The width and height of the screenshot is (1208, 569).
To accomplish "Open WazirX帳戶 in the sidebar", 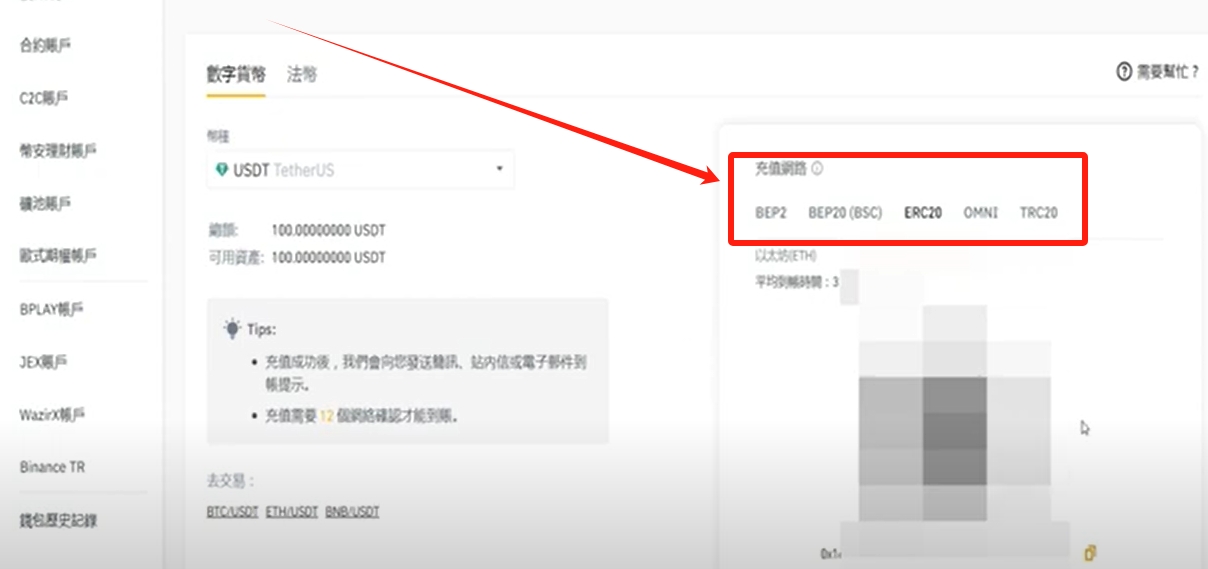I will click(52, 414).
